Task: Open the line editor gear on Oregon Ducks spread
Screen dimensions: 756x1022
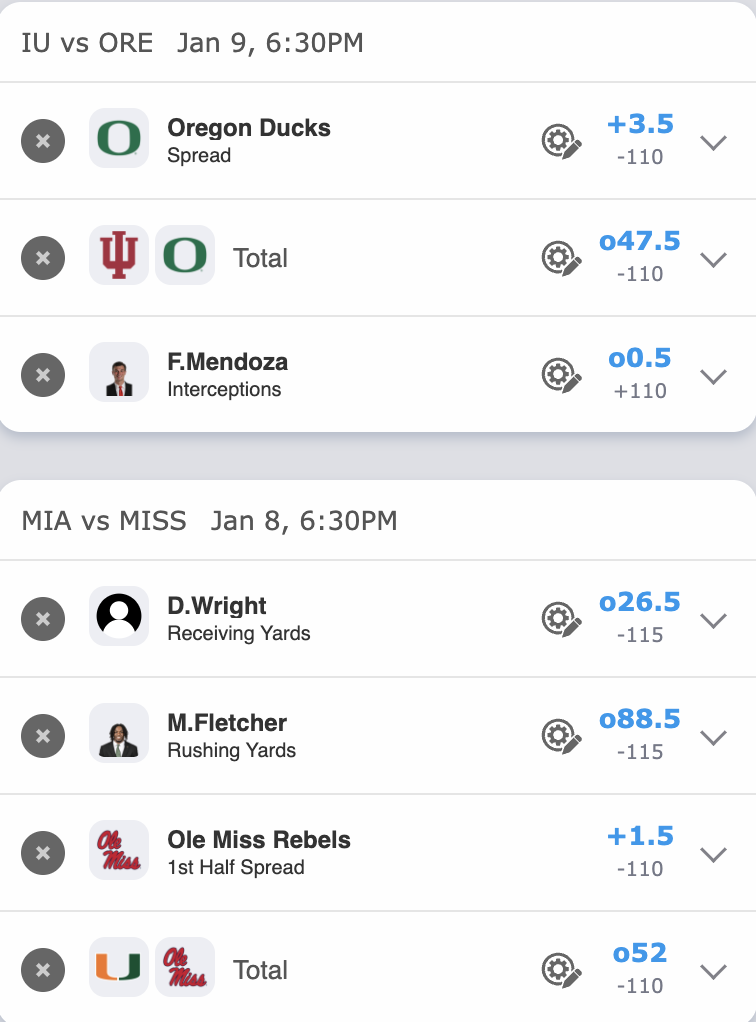Action: pyautogui.click(x=560, y=142)
